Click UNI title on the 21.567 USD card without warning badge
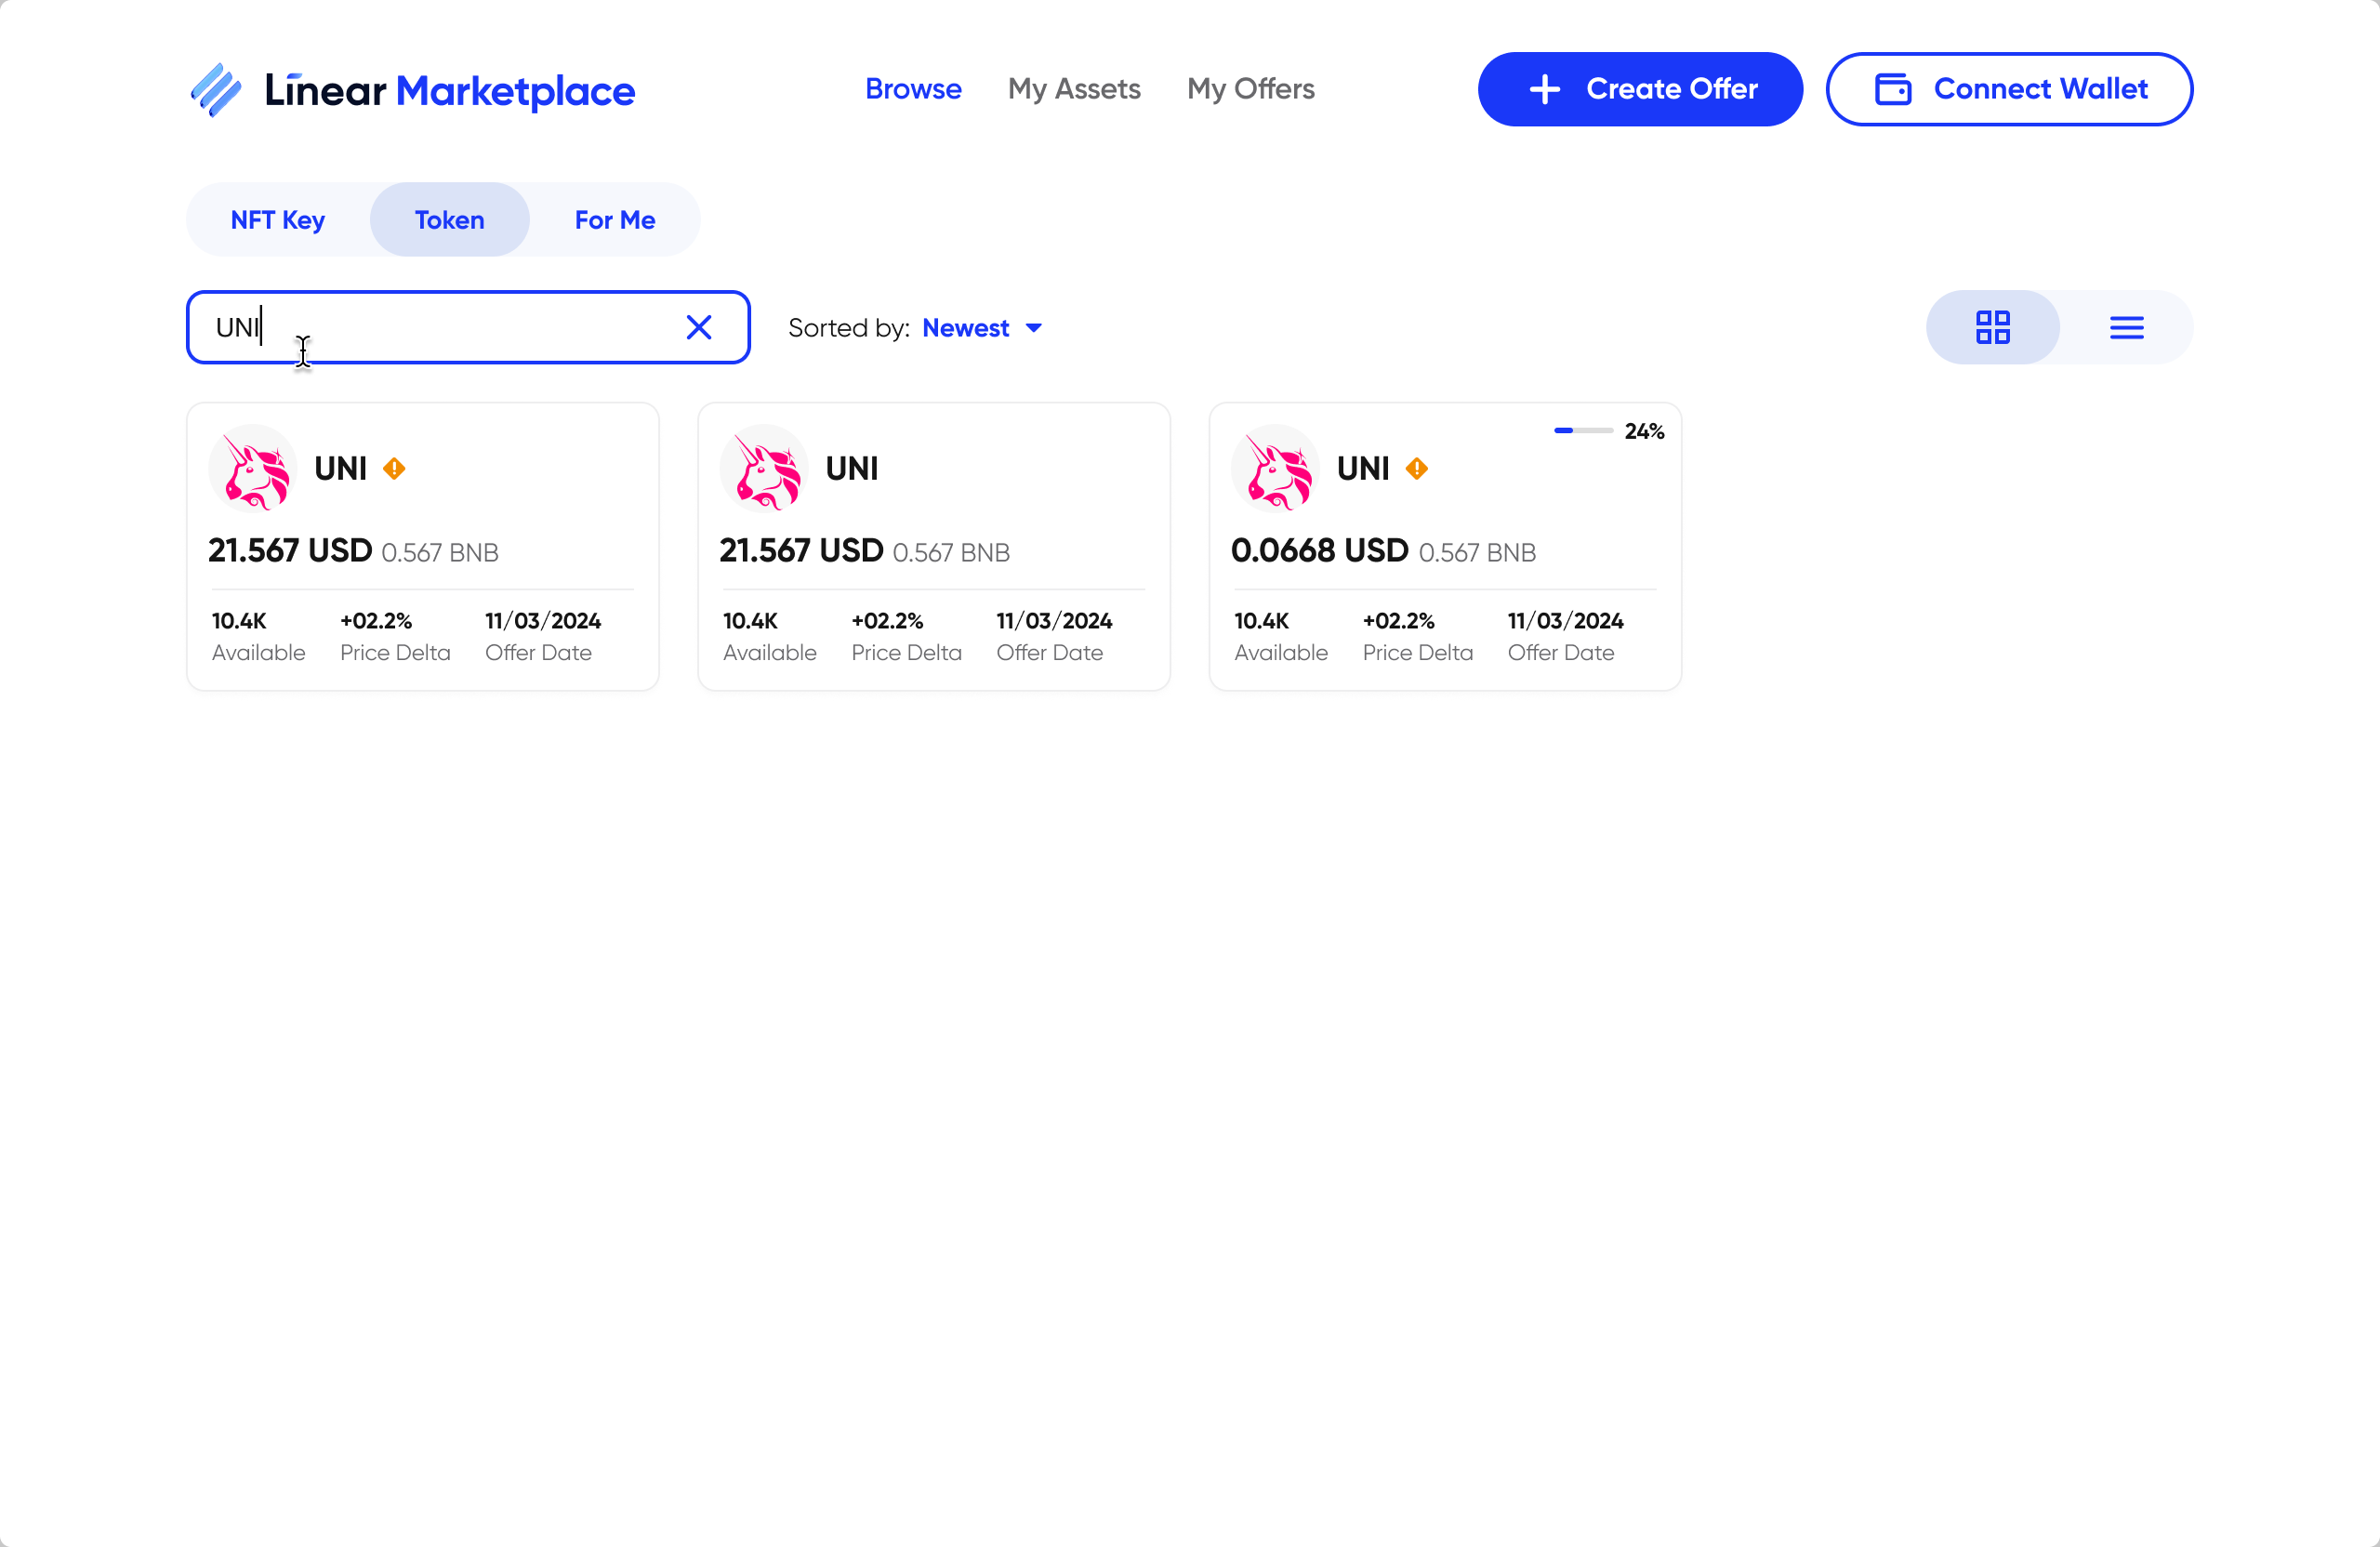This screenshot has width=2380, height=1547. coord(851,468)
